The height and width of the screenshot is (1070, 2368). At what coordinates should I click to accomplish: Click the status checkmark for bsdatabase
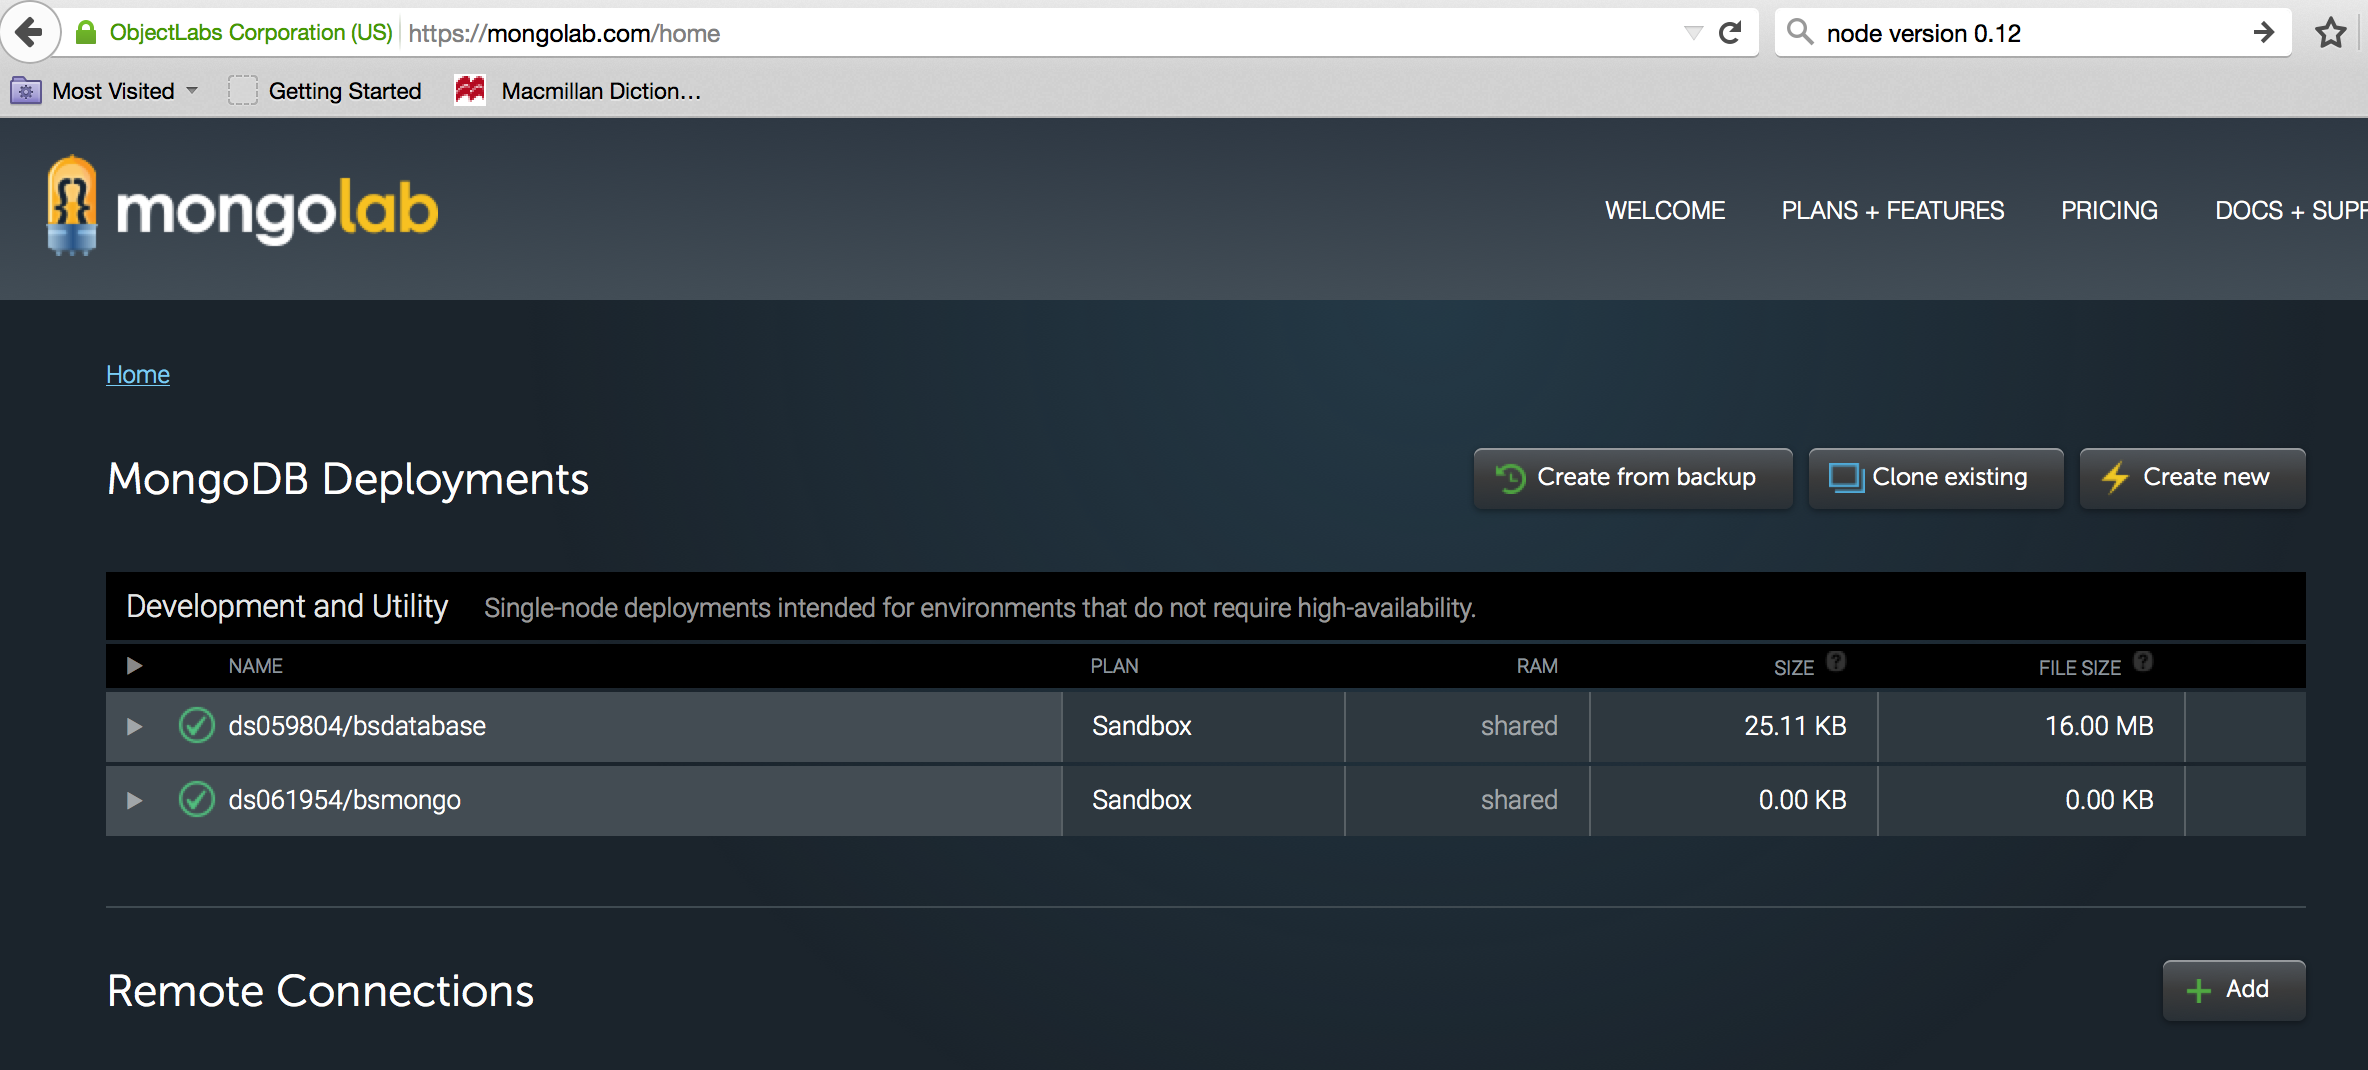pos(196,726)
